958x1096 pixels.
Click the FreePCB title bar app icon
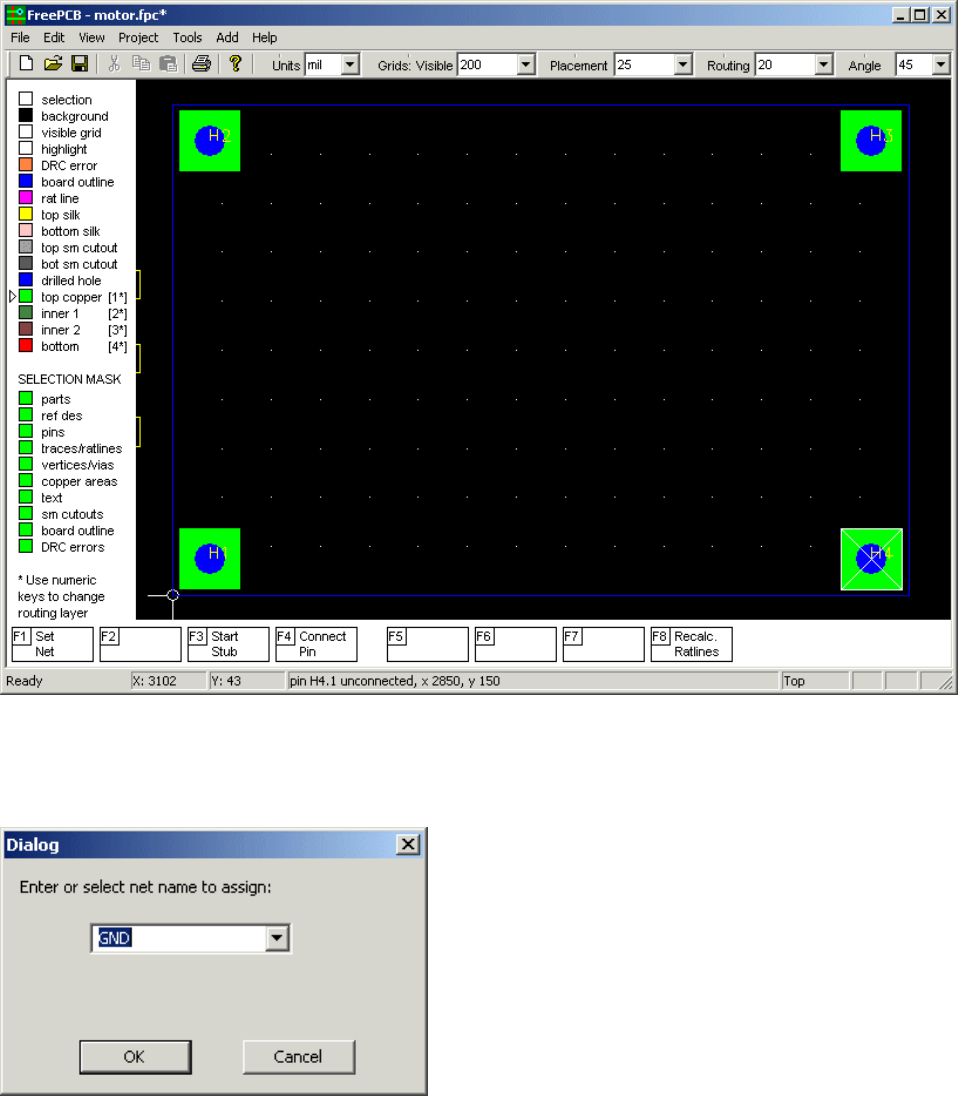15,15
